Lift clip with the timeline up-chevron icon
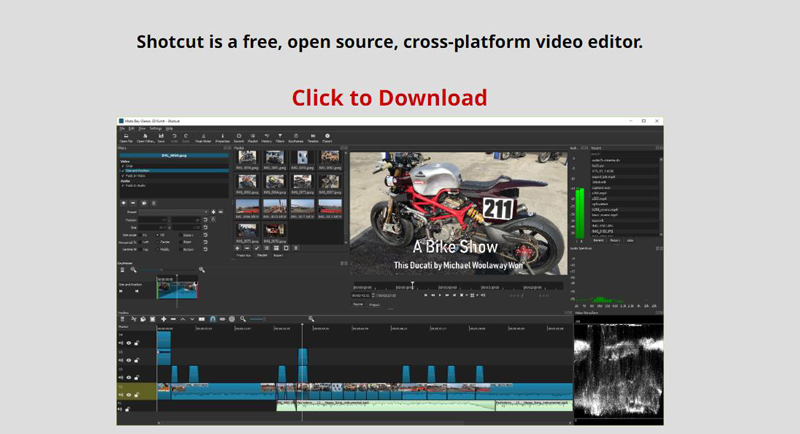 coord(183,319)
